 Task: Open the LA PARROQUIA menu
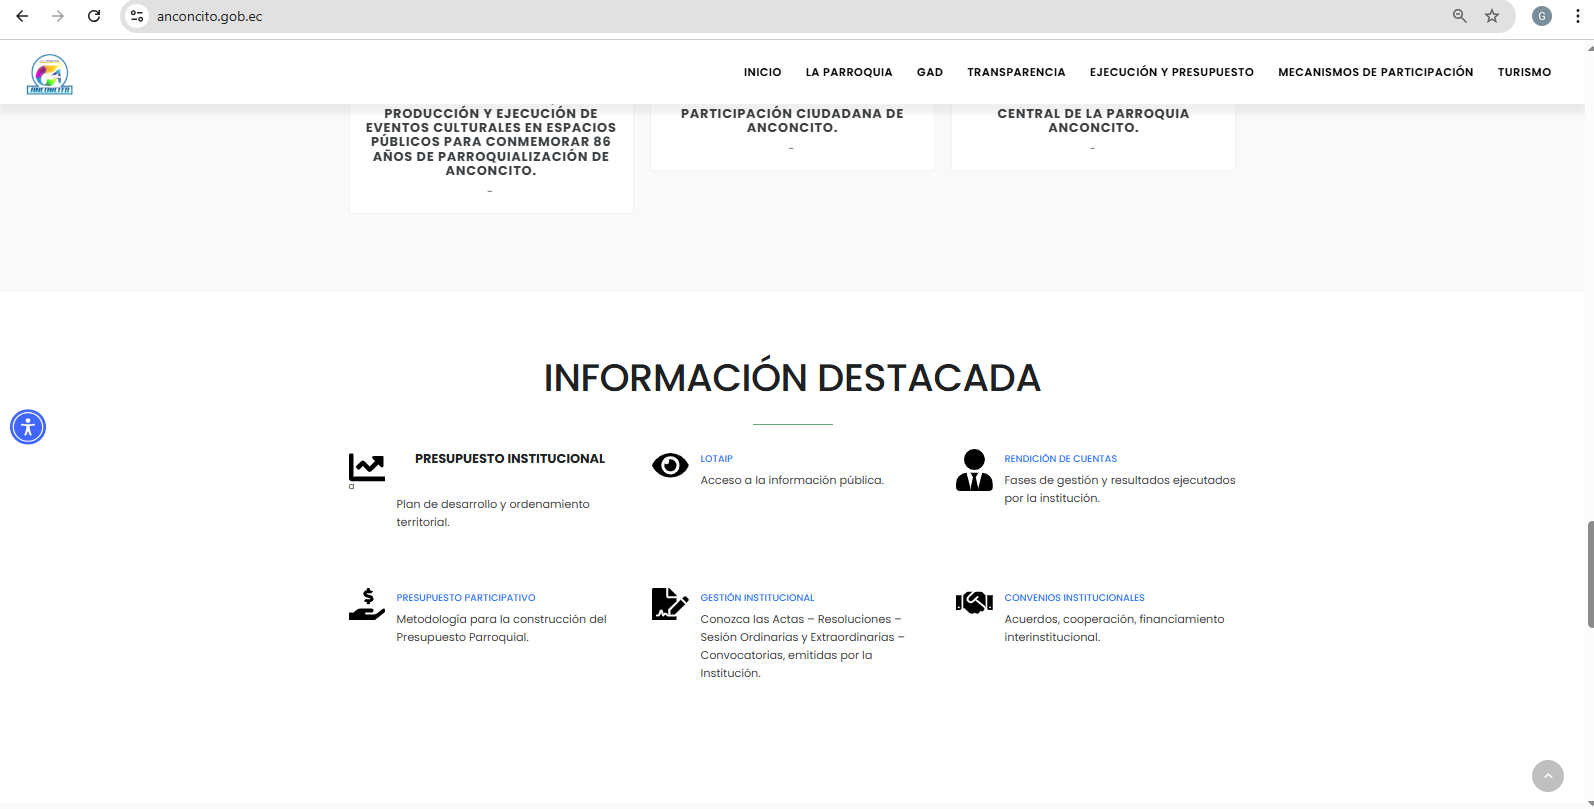(848, 72)
